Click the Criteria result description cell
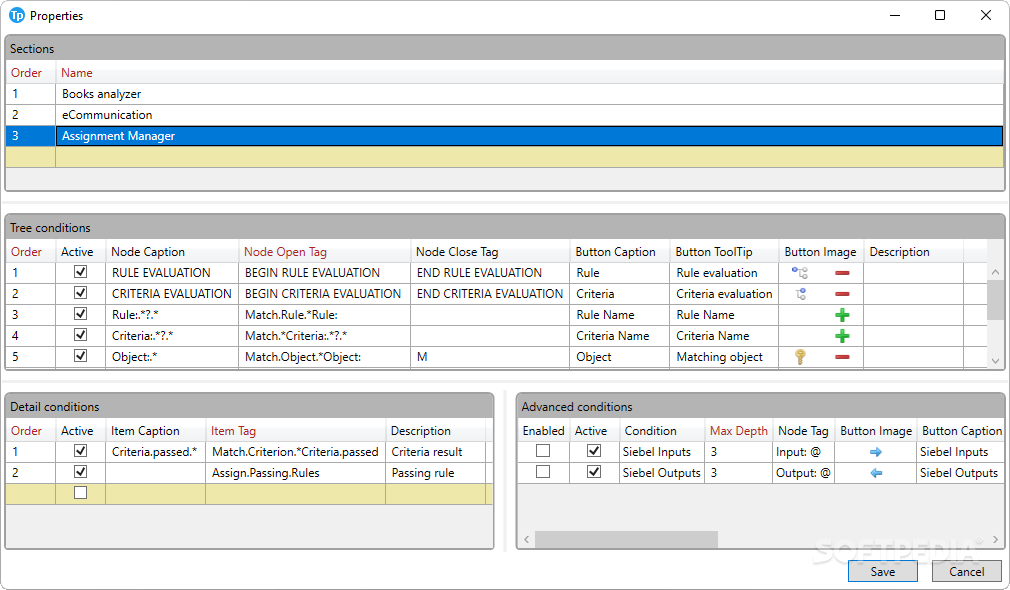Viewport: 1010px width, 590px height. pyautogui.click(x=435, y=452)
